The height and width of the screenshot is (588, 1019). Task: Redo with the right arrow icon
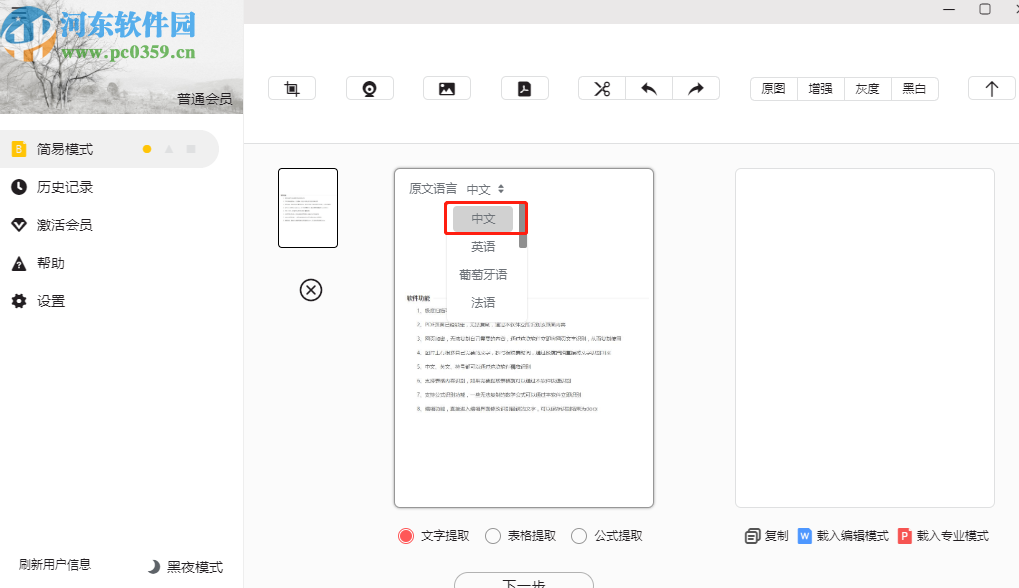click(695, 88)
